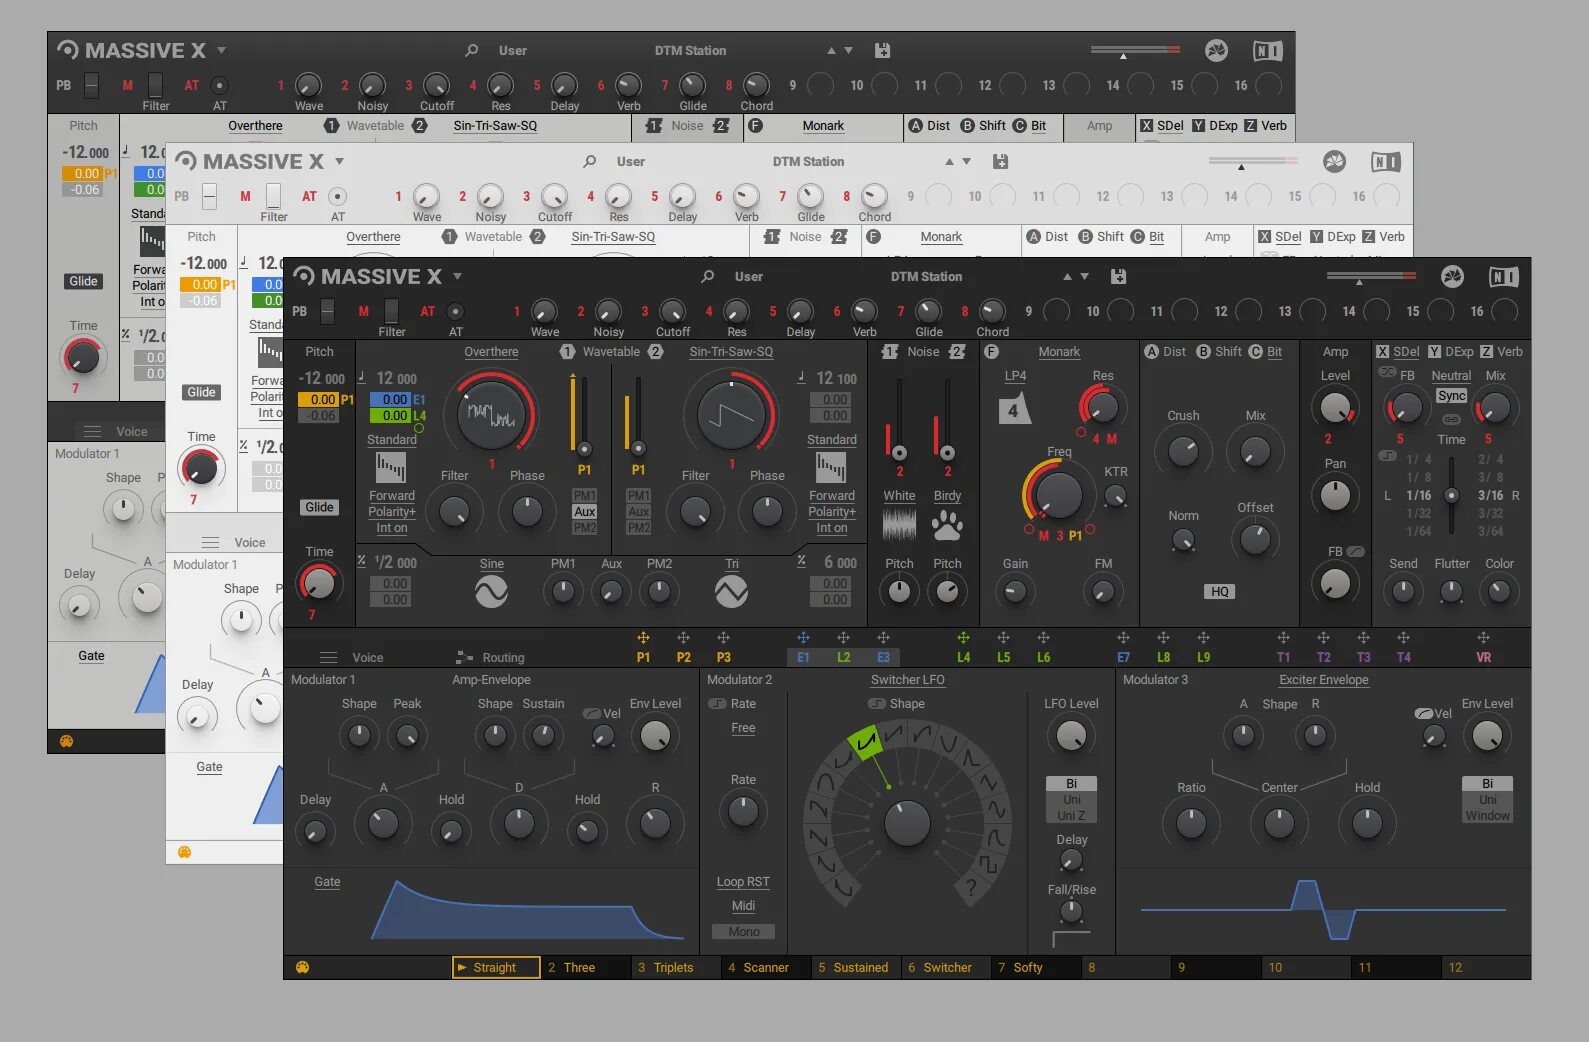
Task: Open the Sin-Tri-Saw-SQ wavetable selector
Action: coord(731,352)
